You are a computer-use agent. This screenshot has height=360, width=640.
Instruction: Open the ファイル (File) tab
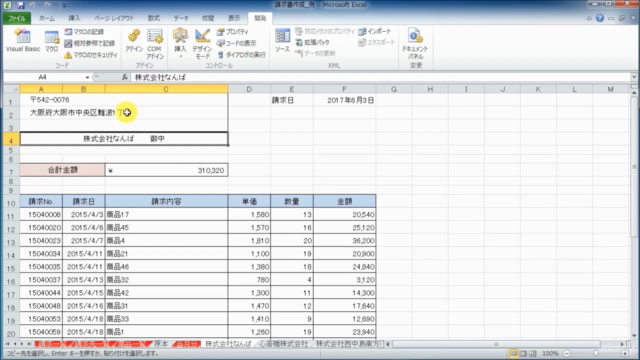click(x=17, y=18)
